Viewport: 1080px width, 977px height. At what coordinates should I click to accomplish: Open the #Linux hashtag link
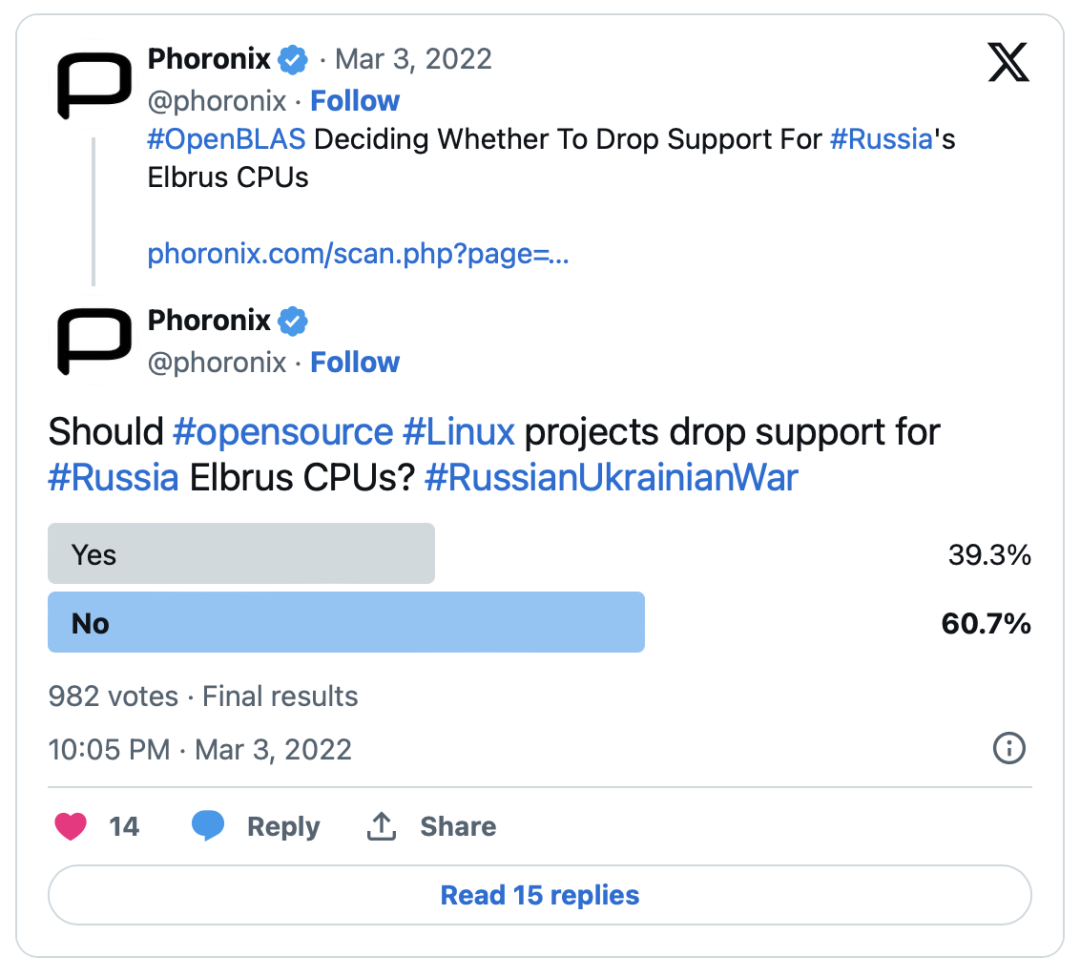coord(458,432)
